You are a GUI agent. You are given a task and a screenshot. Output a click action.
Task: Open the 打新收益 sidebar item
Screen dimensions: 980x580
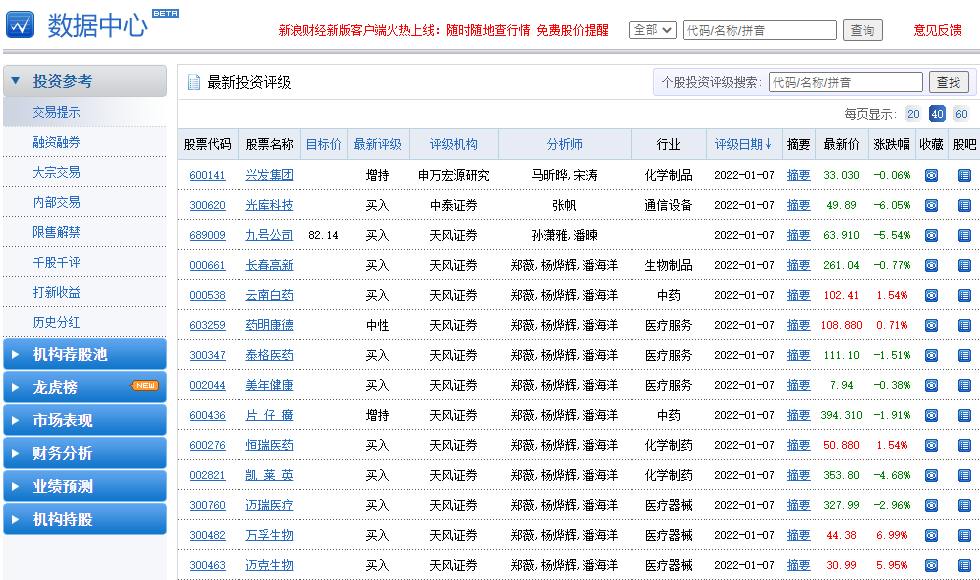56,292
